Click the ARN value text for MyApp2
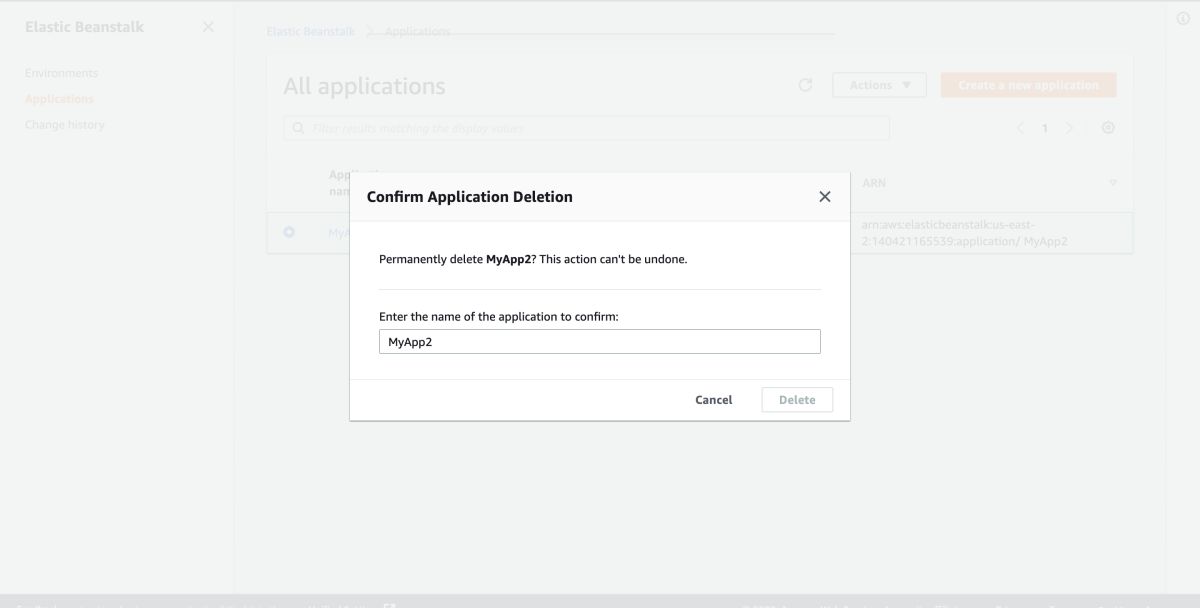 click(x=964, y=233)
